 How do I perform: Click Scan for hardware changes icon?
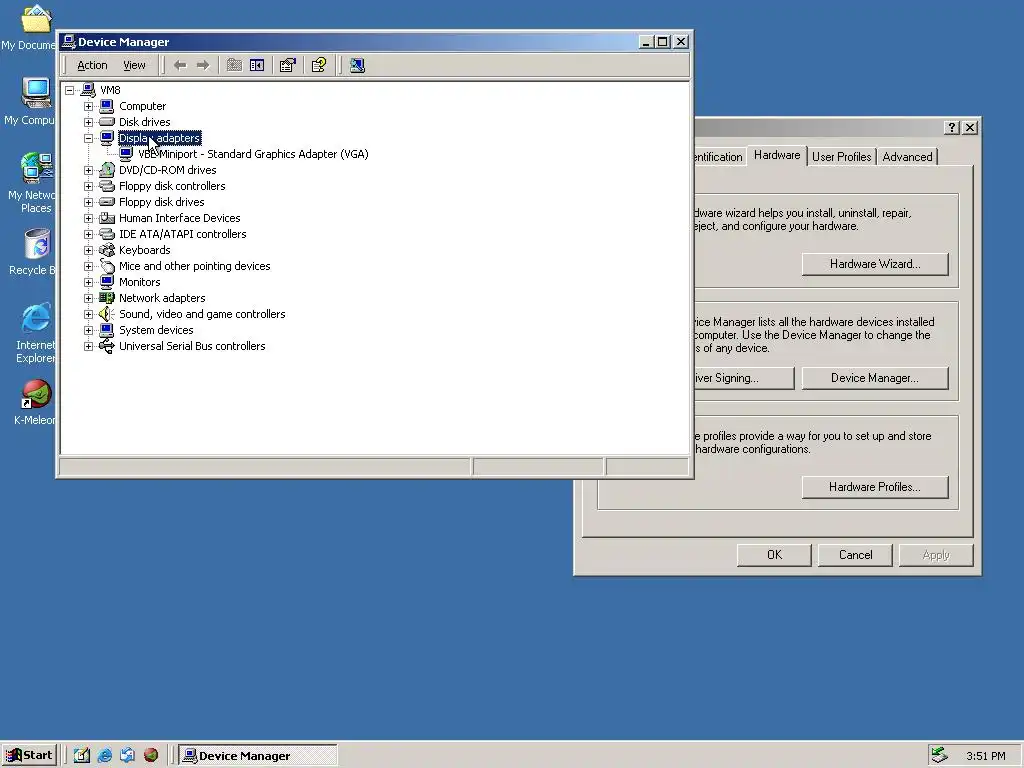357,65
